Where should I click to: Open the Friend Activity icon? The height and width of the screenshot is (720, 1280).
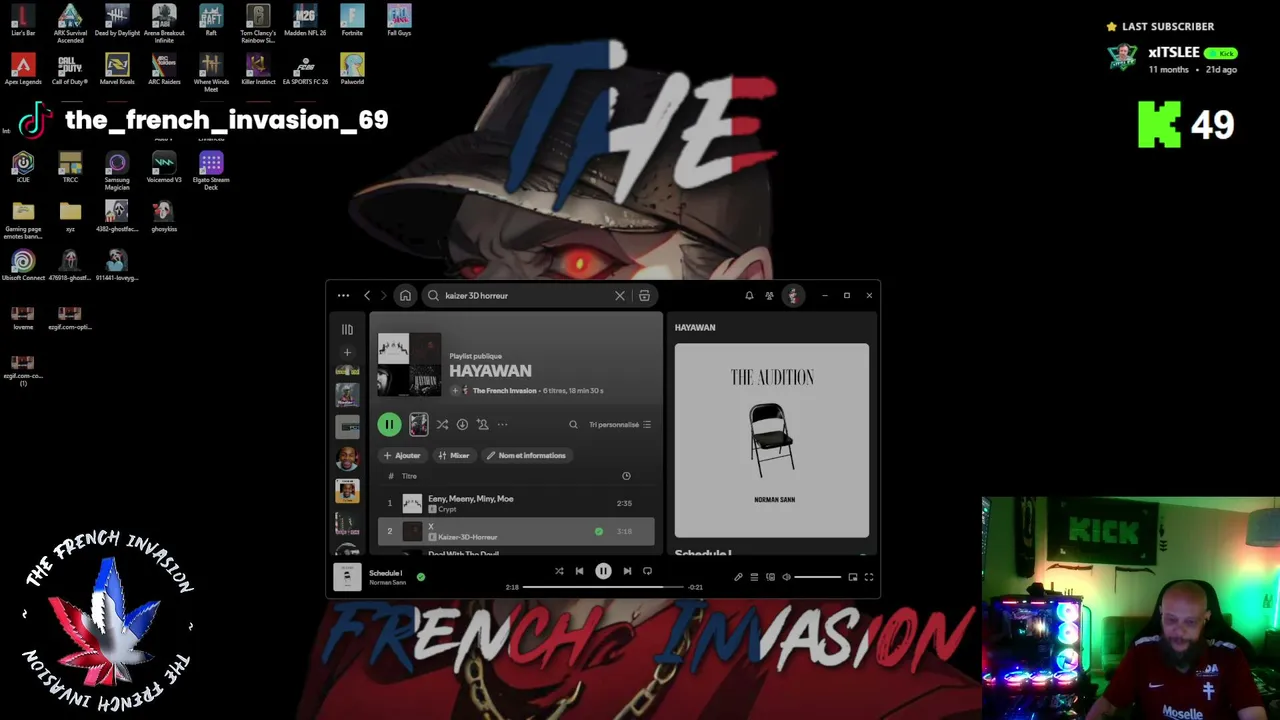coord(769,296)
